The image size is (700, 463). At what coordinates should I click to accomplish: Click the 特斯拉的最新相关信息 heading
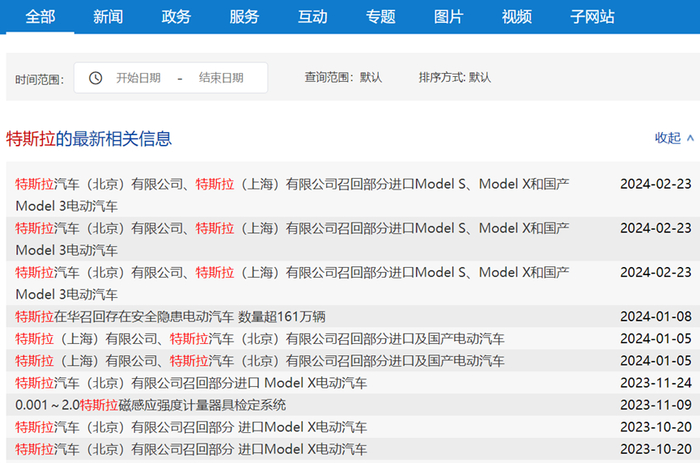coord(89,139)
